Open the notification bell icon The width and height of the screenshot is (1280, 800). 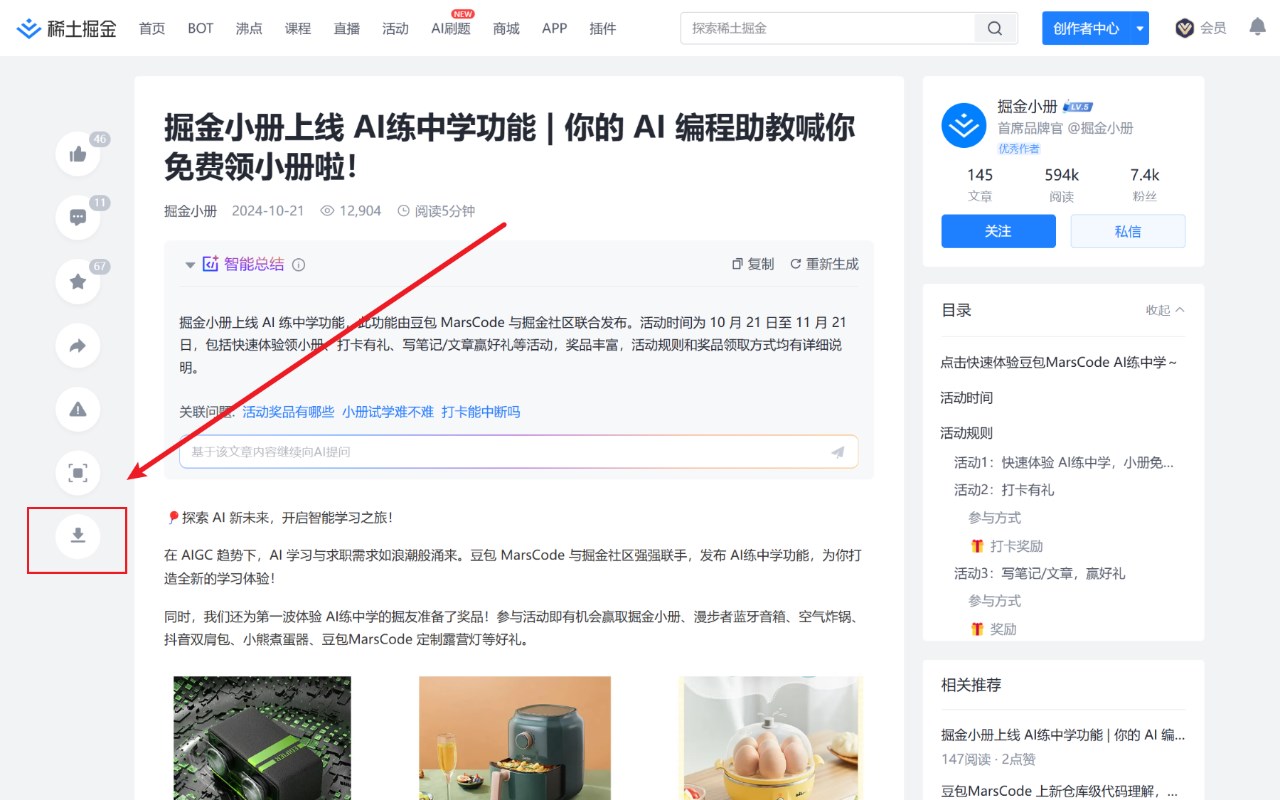[1258, 28]
